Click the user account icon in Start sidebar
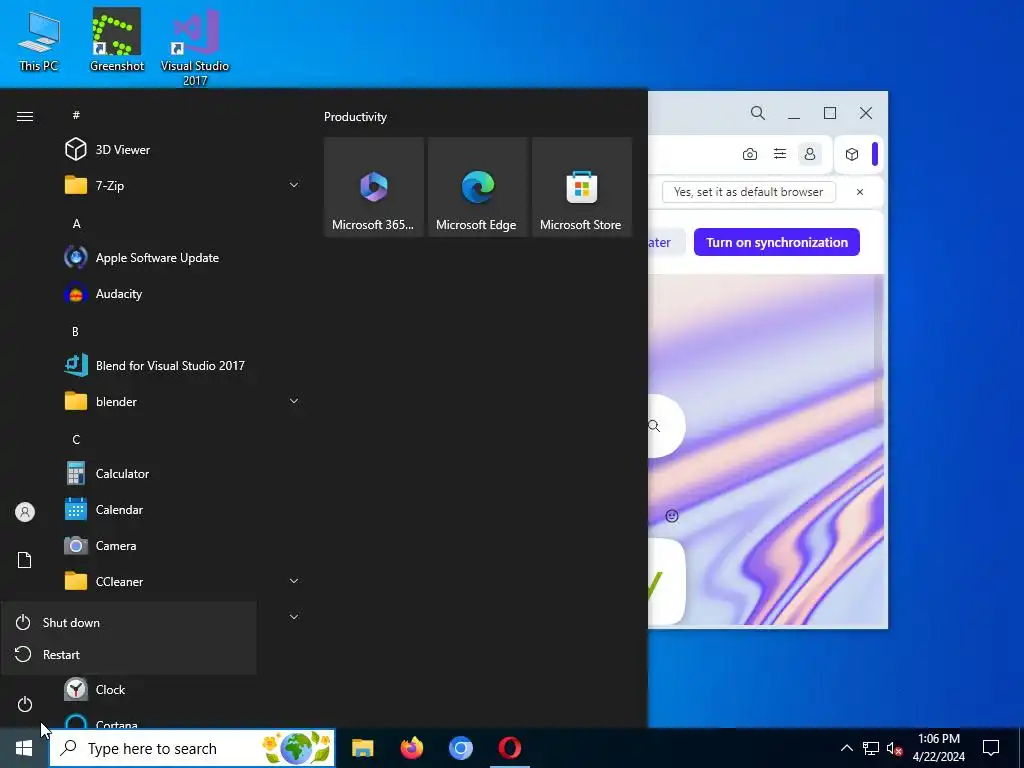The image size is (1024, 768). click(x=25, y=512)
